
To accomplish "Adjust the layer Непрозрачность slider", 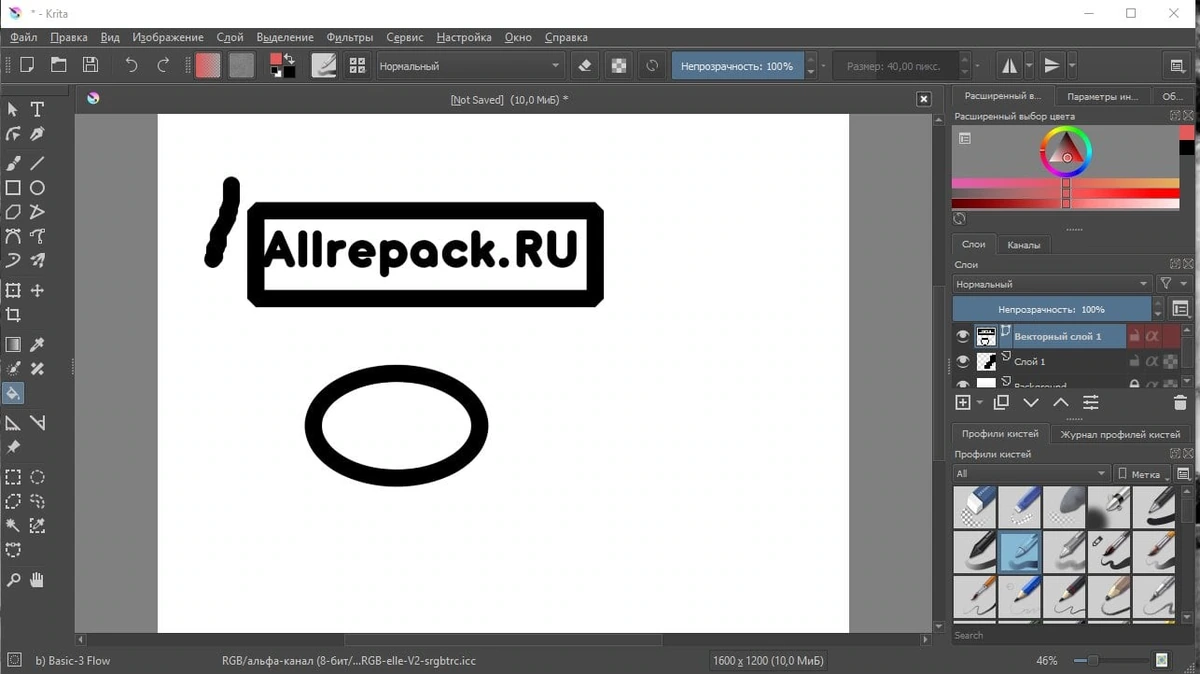I will 1052,309.
